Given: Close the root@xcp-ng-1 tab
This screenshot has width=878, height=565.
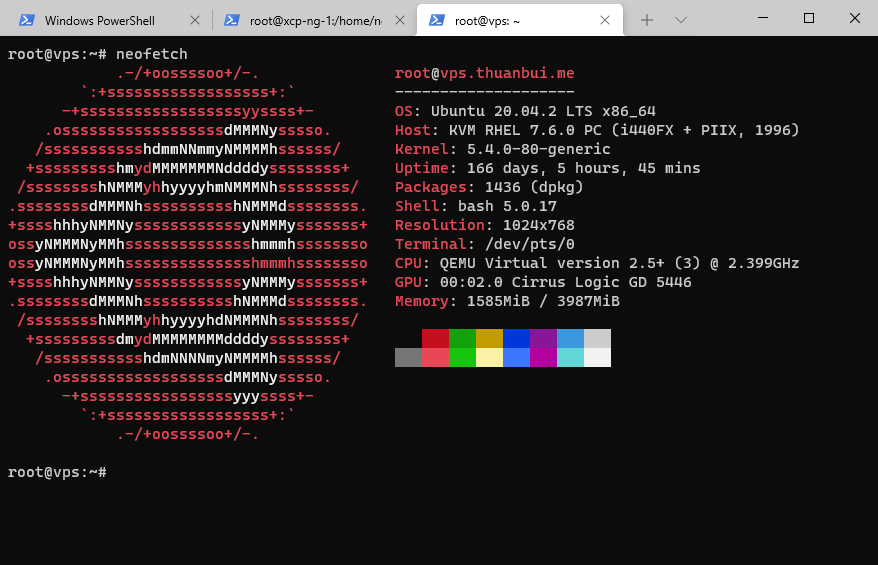Looking at the screenshot, I should 400,20.
